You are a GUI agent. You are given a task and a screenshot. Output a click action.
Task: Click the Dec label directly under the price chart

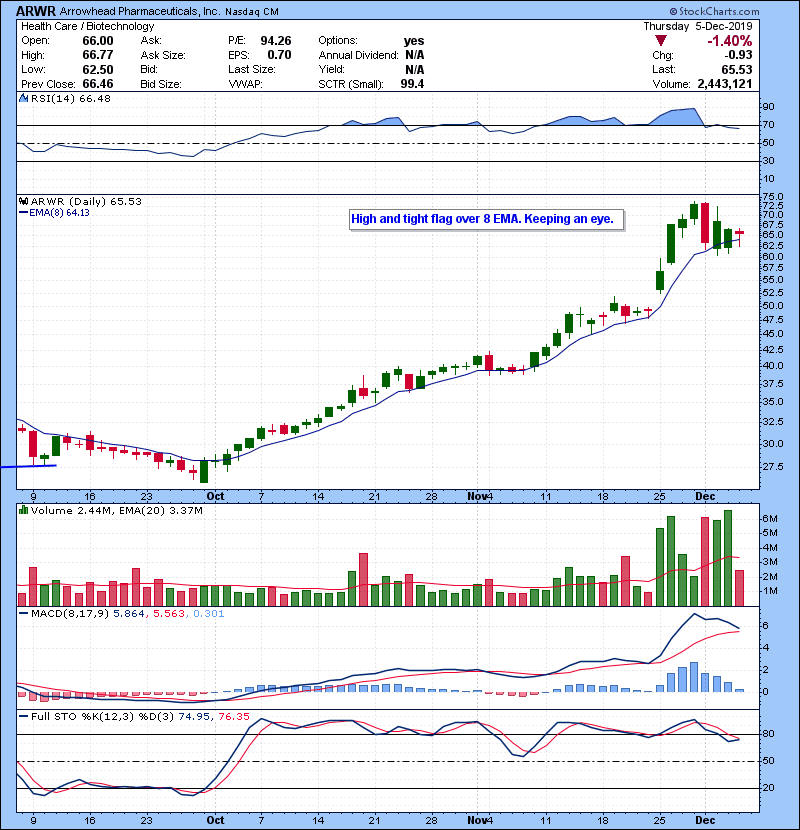[x=705, y=497]
